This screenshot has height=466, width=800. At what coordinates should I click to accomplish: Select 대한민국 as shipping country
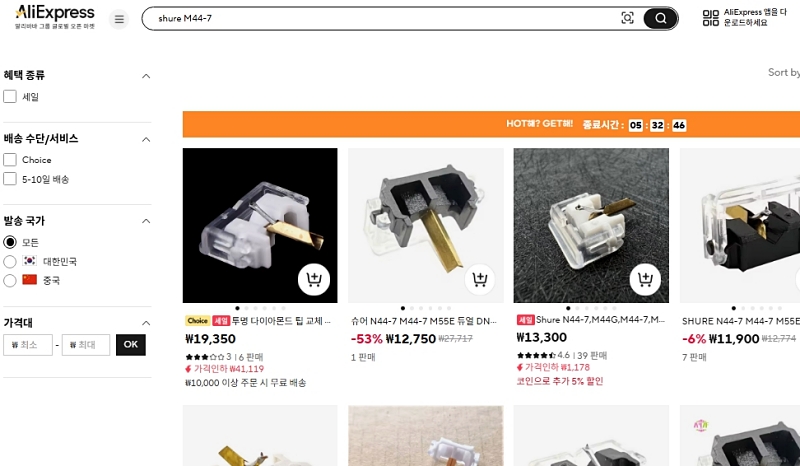pyautogui.click(x=10, y=261)
